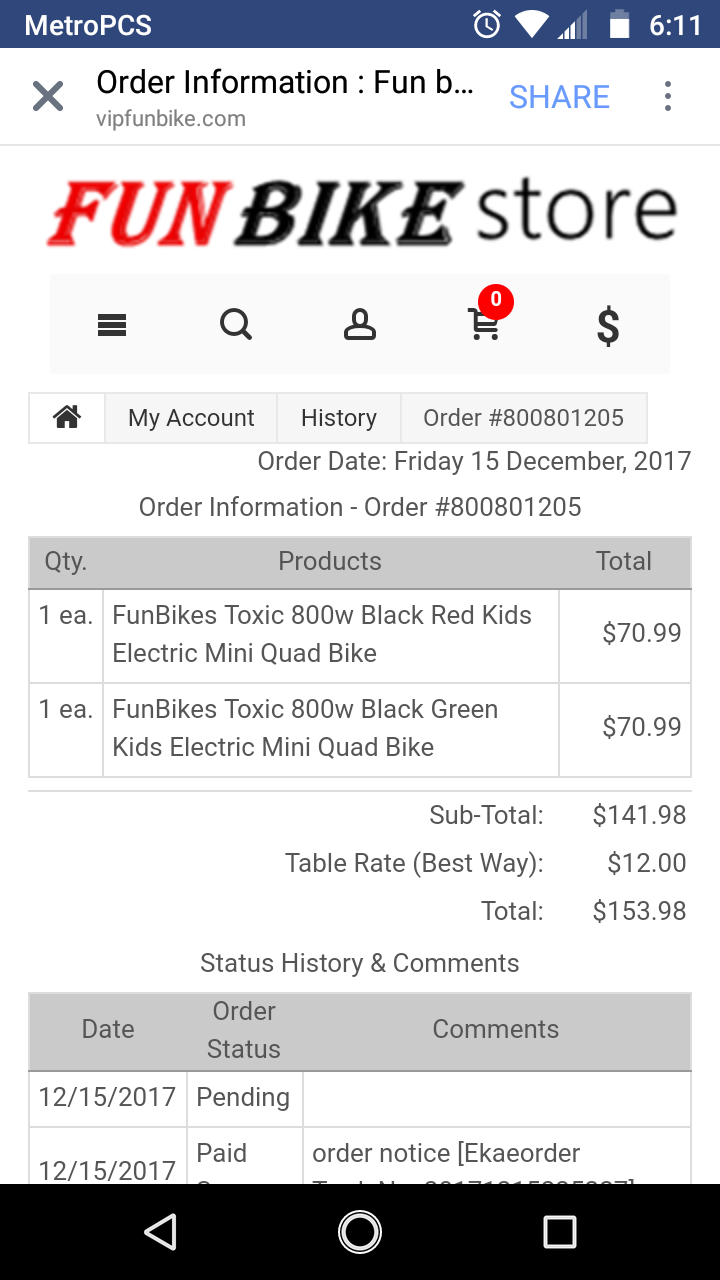The height and width of the screenshot is (1280, 720).
Task: Close the browser tab with X
Action: tap(48, 97)
